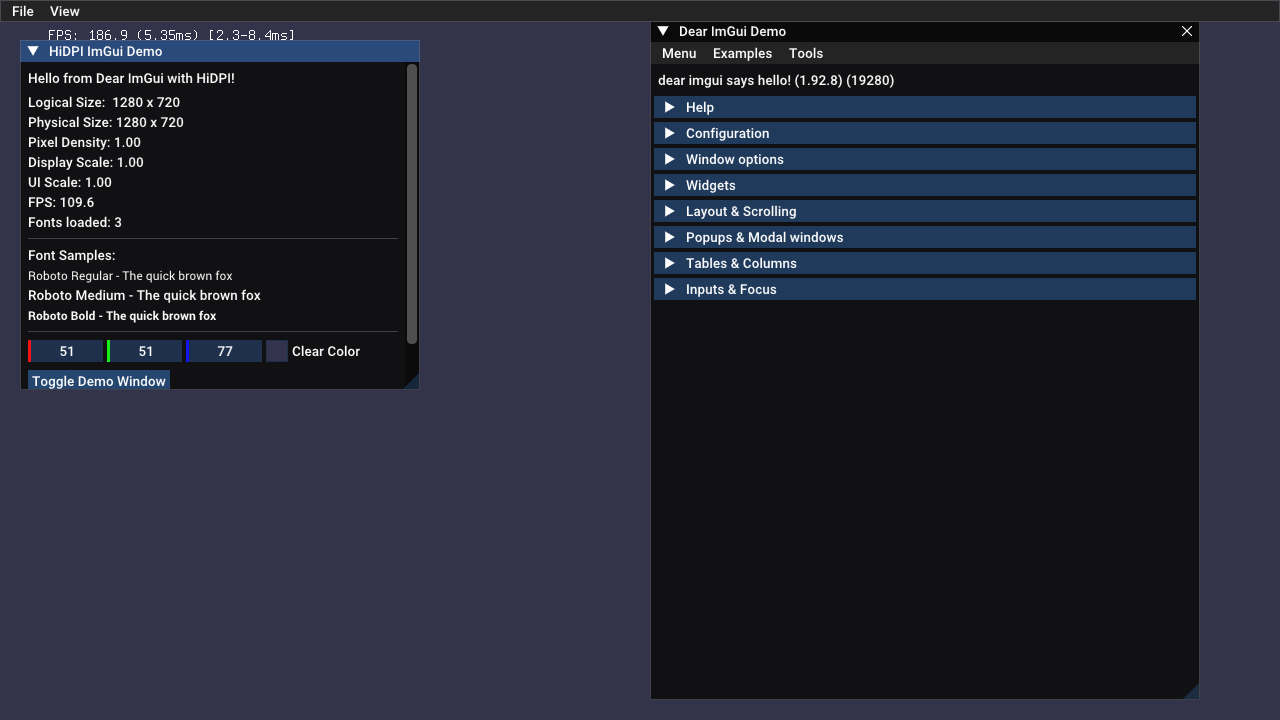Viewport: 1280px width, 720px height.
Task: Click the HiDPI ImGui Demo title bar
Action: [220, 51]
